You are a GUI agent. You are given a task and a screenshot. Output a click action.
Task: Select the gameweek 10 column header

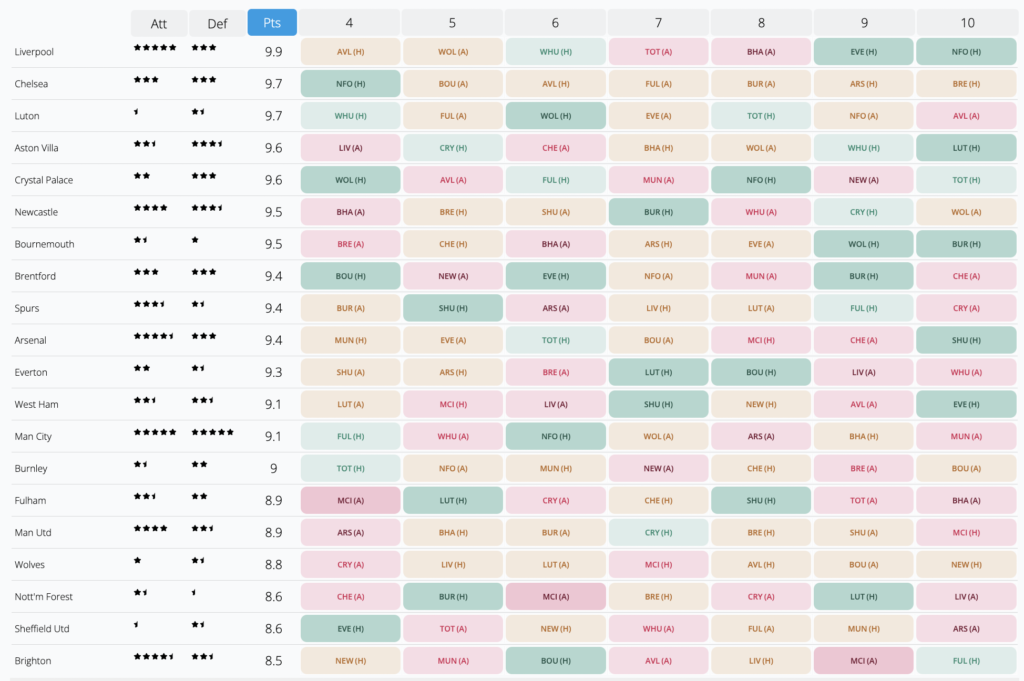(966, 22)
